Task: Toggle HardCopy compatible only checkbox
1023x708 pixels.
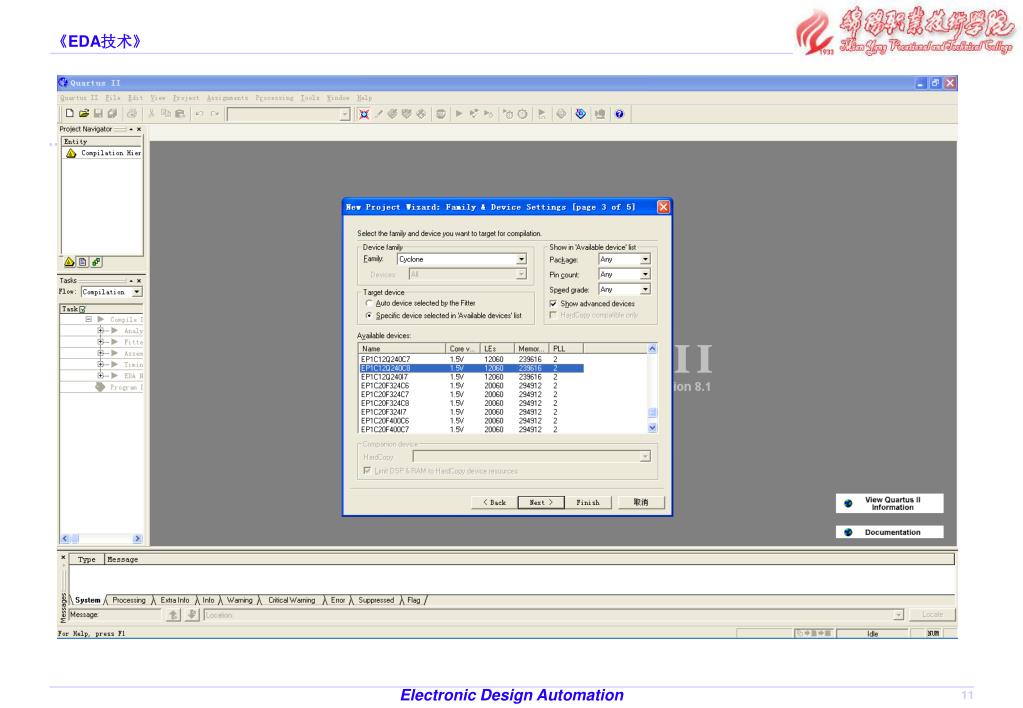Action: (553, 315)
